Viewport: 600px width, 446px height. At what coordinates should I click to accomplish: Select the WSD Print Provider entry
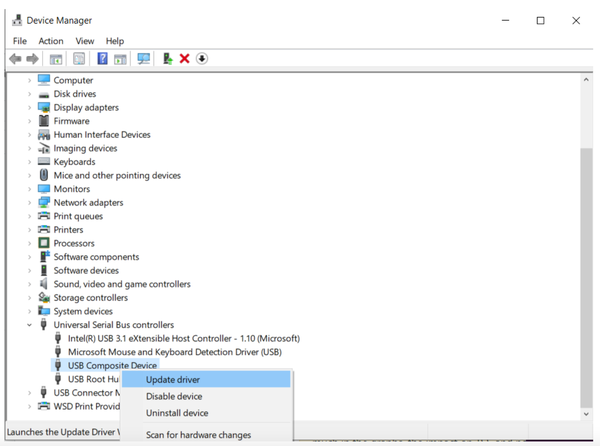point(86,406)
